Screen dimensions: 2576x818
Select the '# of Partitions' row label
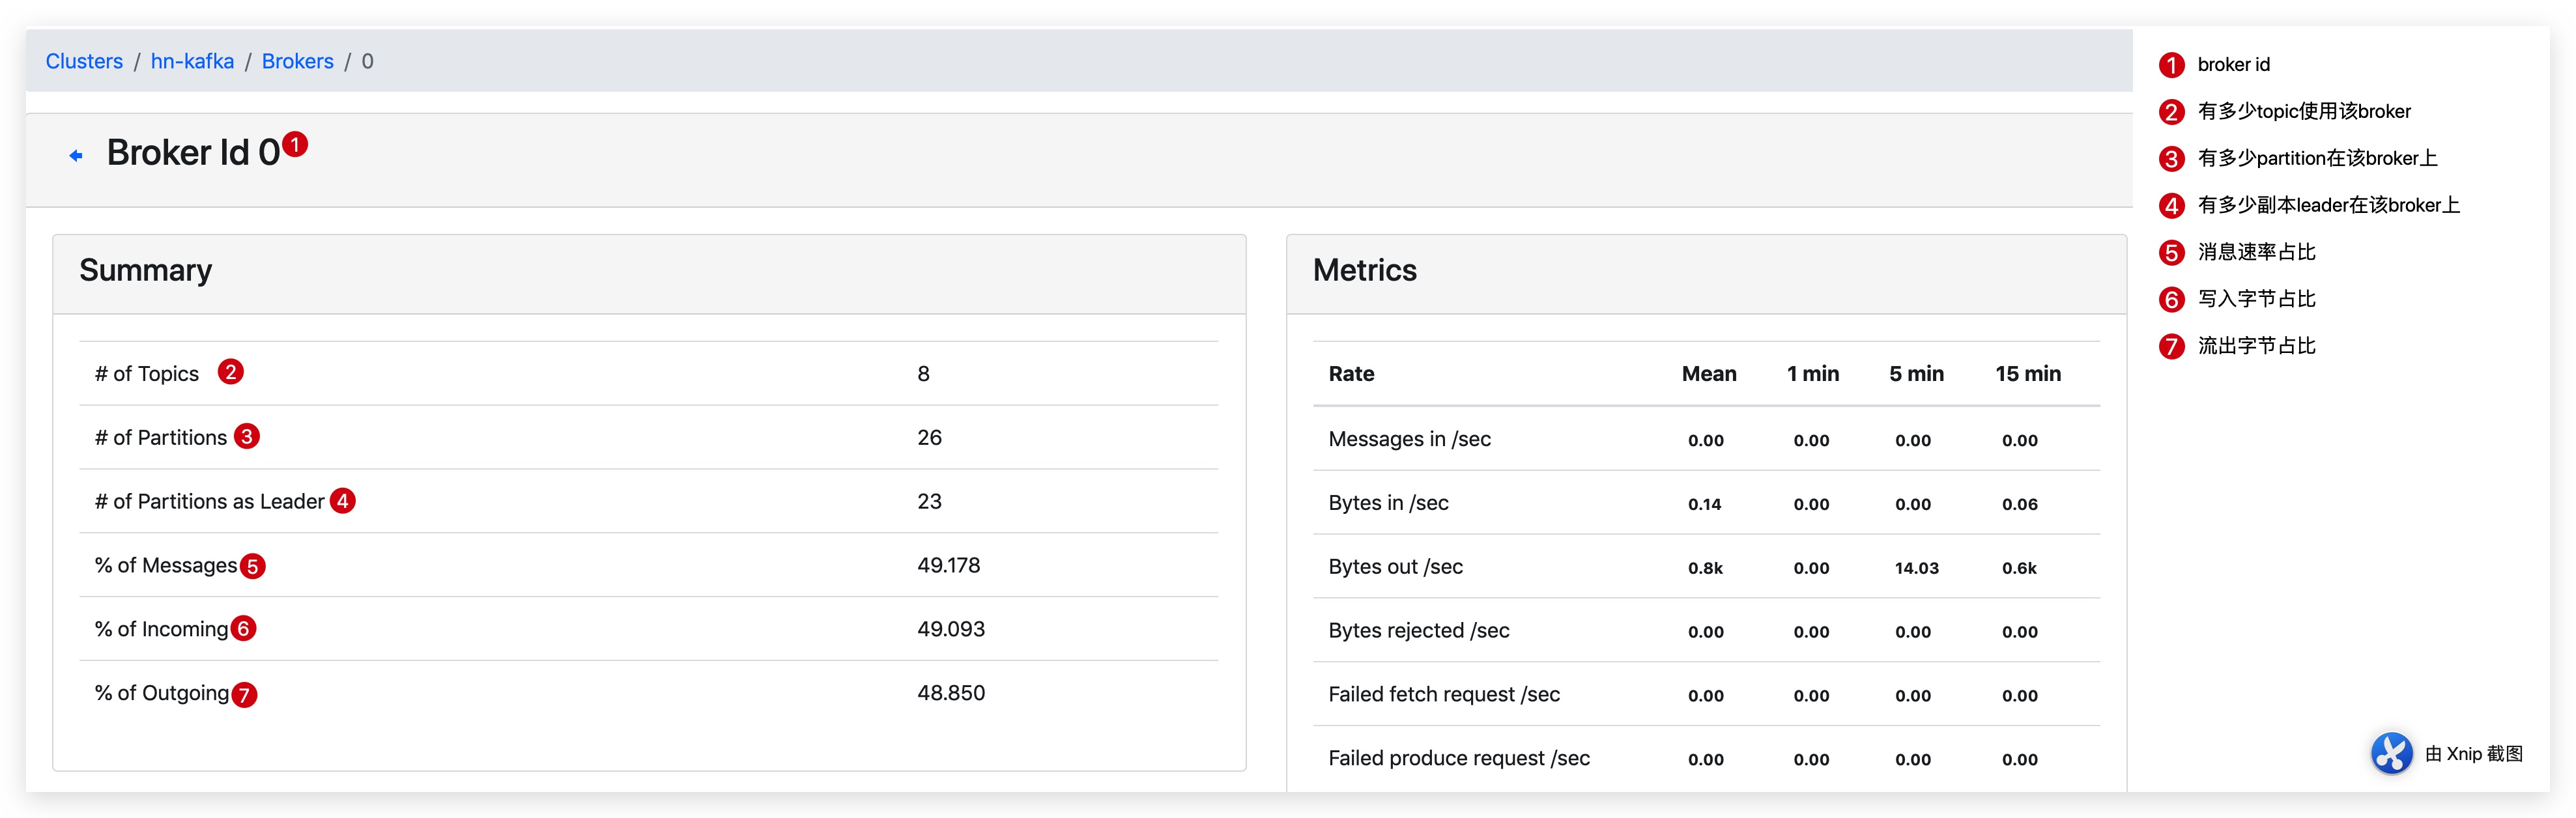[161, 437]
